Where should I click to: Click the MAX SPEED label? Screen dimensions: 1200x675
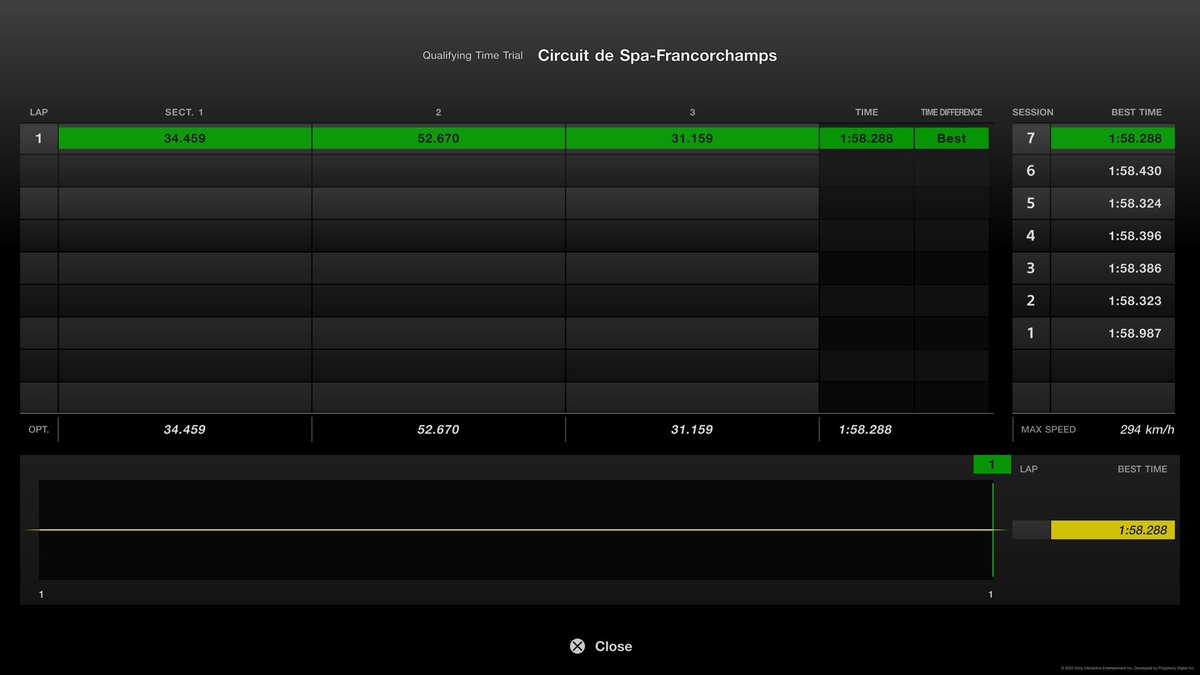coord(1048,429)
